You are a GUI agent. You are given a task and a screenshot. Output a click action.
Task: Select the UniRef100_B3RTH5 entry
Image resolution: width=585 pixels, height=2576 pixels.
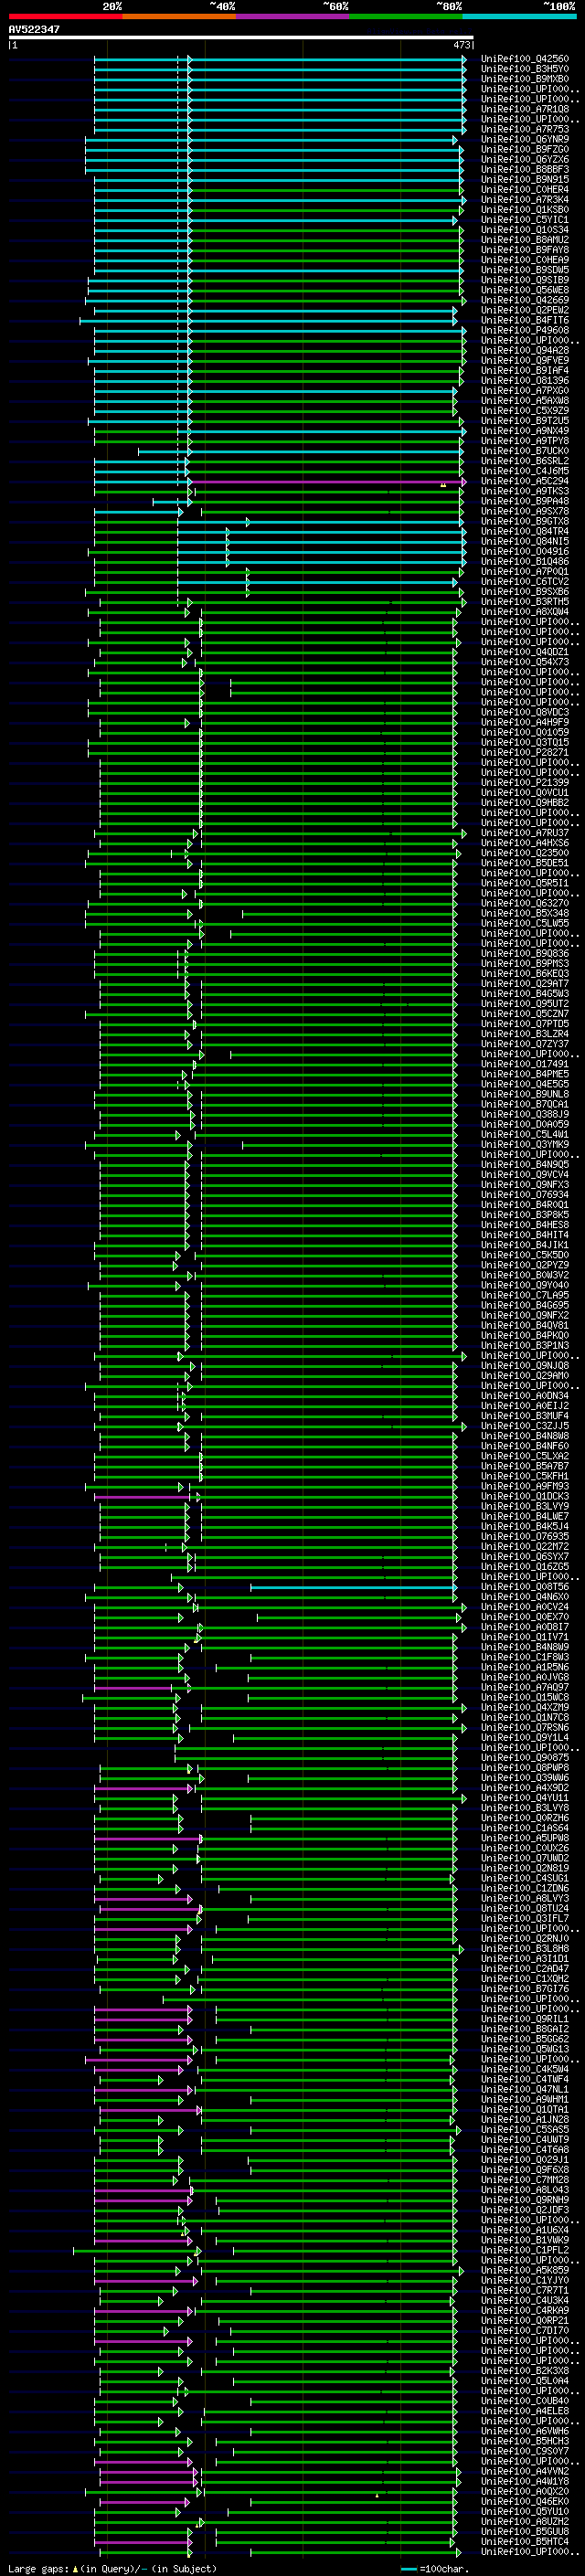point(524,601)
